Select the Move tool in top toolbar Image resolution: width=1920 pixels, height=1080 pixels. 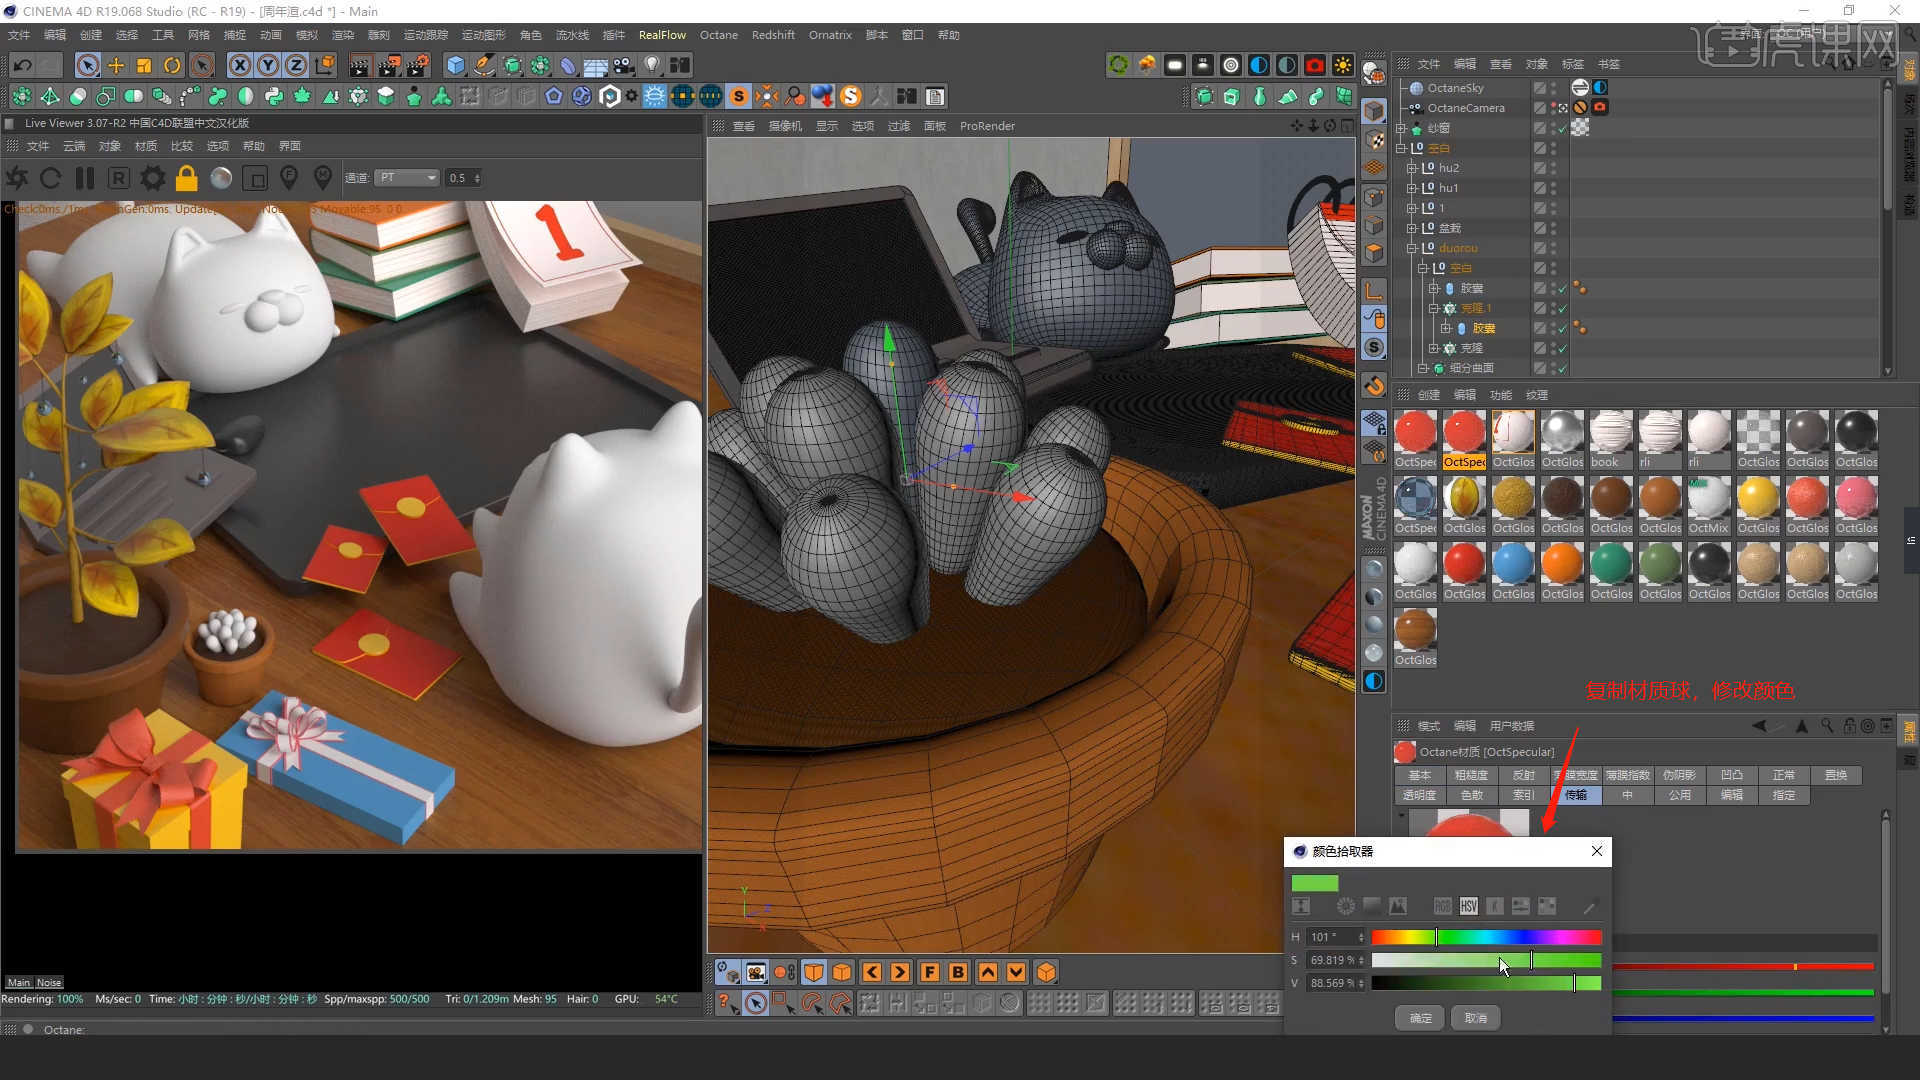click(116, 66)
